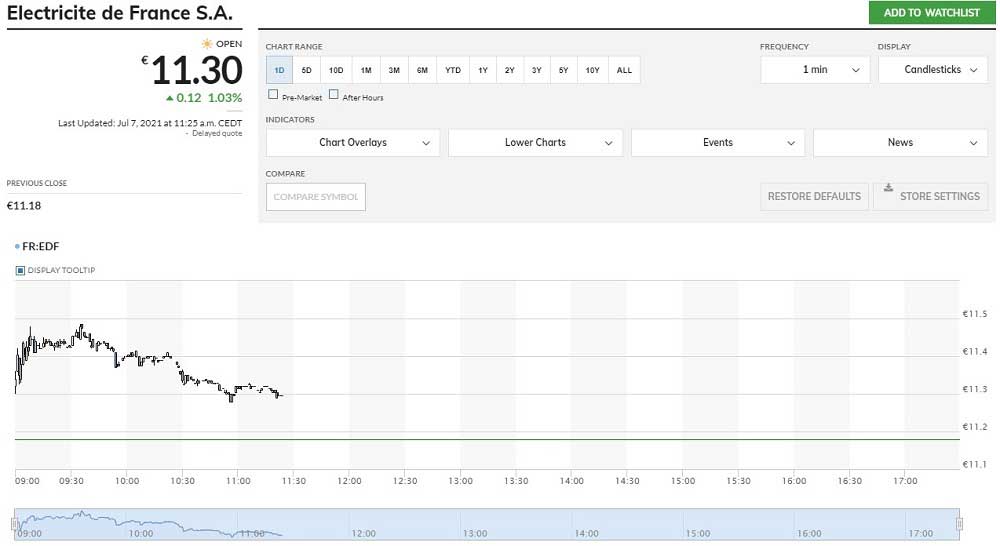Click the blue dot beside FR:EDF
This screenshot has height=546, width=1000.
17,246
